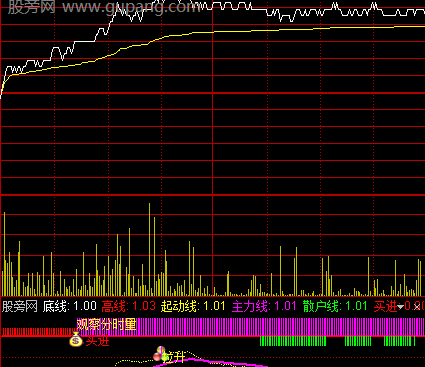Click the red ball rally signal icon
This screenshot has height=367, width=425.
[x=157, y=357]
